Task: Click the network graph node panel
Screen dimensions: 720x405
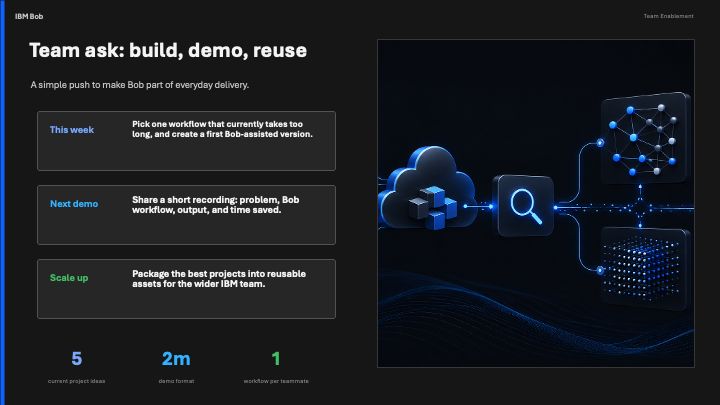Action: click(x=645, y=138)
